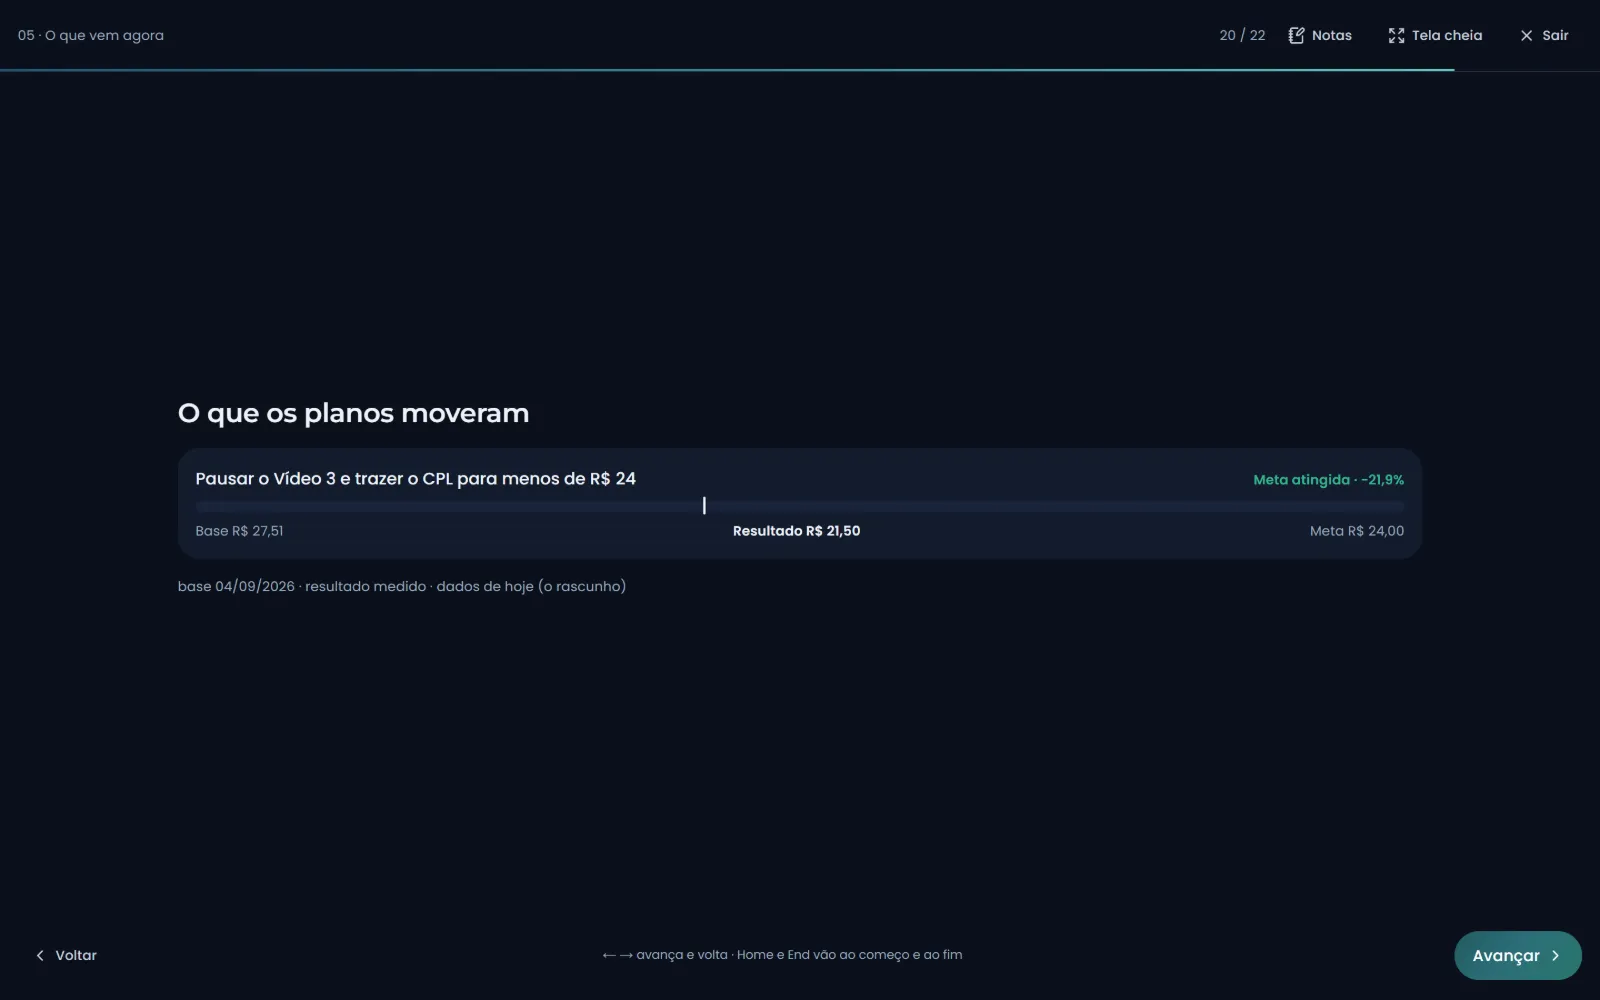Click the goal title 'Pausar o Vídeo 3 e trazer o CPL'

415,479
